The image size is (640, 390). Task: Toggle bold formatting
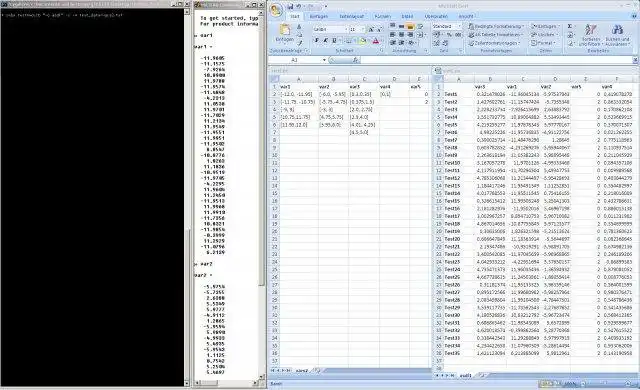click(x=317, y=41)
